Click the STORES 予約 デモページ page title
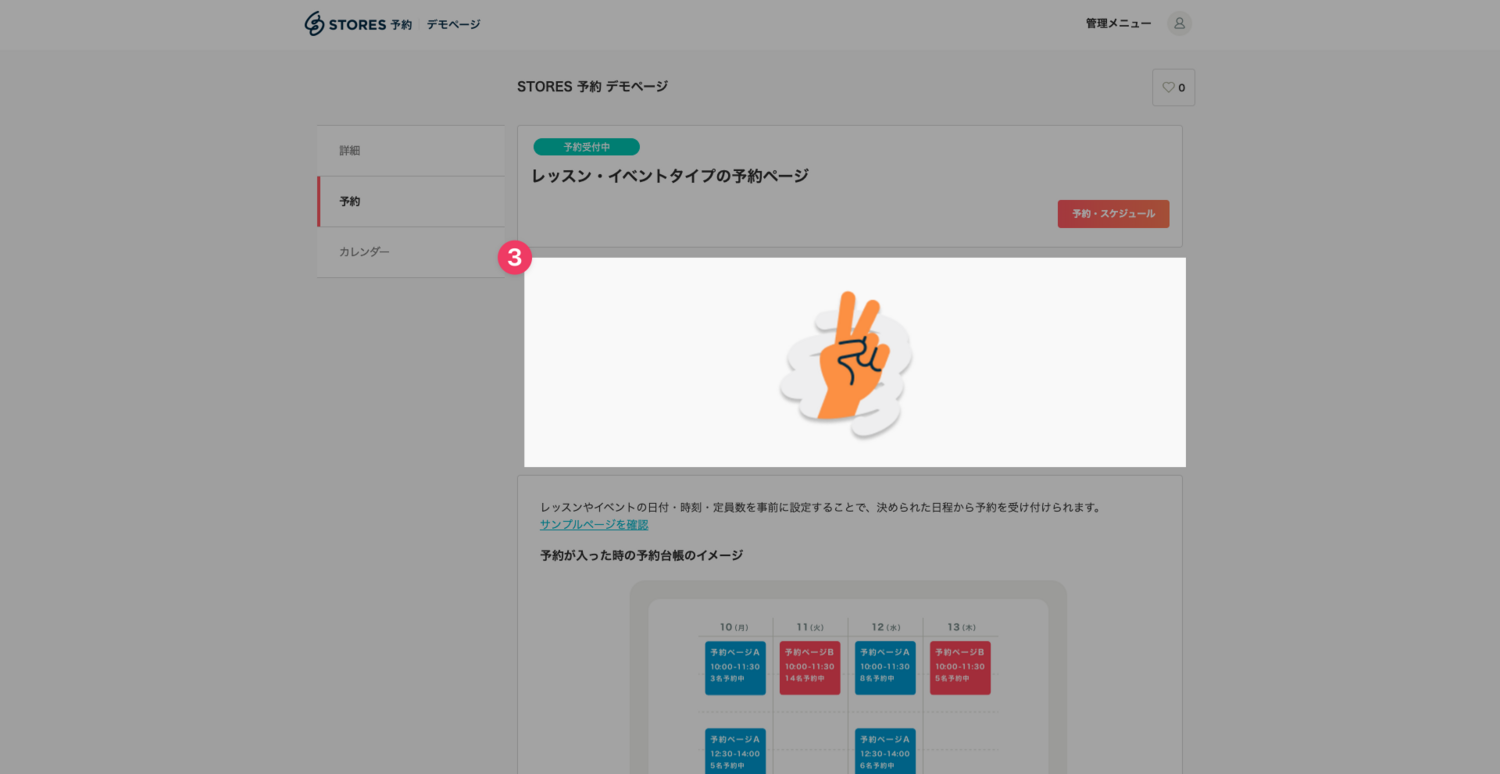This screenshot has width=1500, height=774. 592,87
